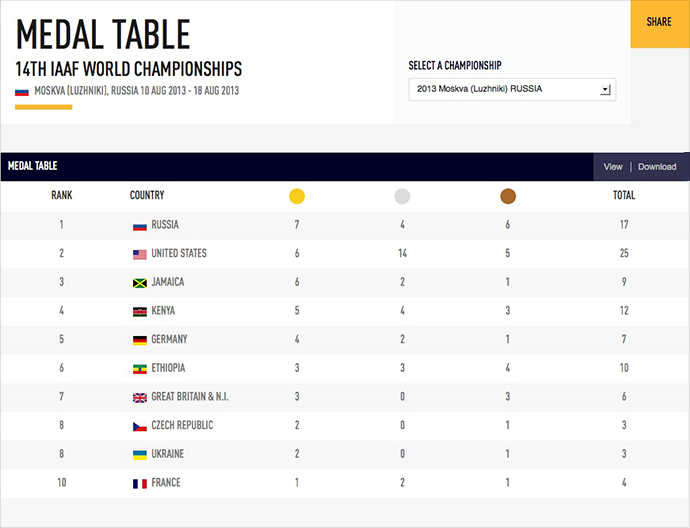Click the Country column header
The width and height of the screenshot is (690, 528).
pyautogui.click(x=147, y=195)
